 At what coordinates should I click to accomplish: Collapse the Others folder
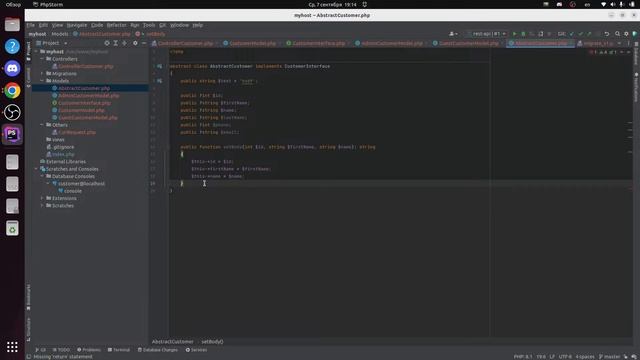[x=42, y=125]
